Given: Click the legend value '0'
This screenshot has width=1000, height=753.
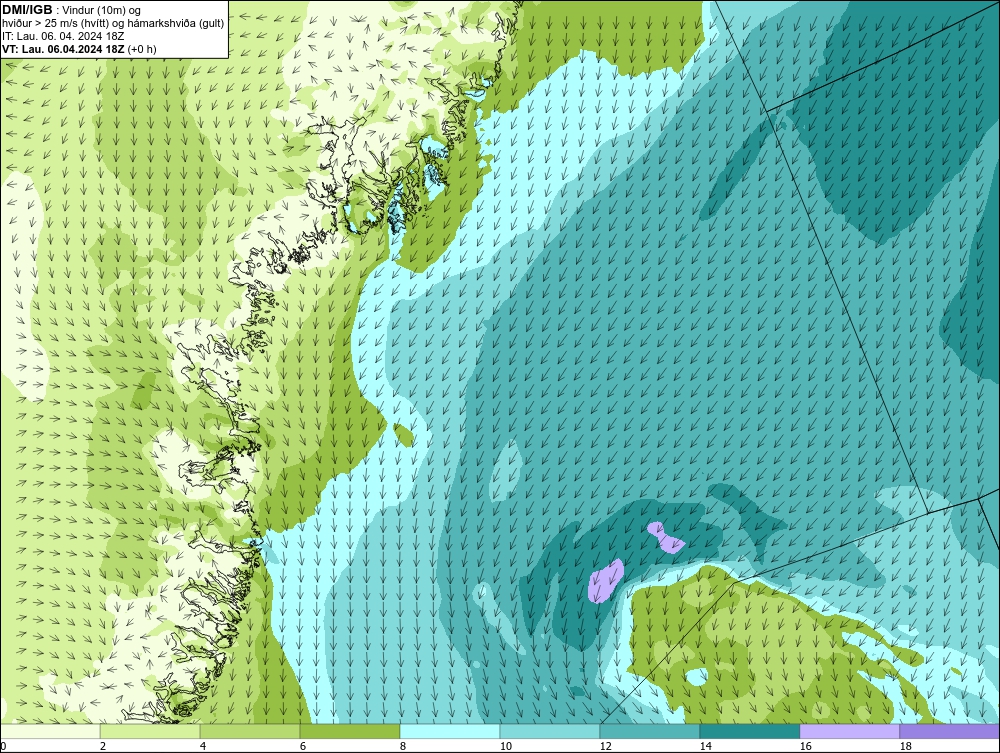Looking at the screenshot, I should [3, 746].
